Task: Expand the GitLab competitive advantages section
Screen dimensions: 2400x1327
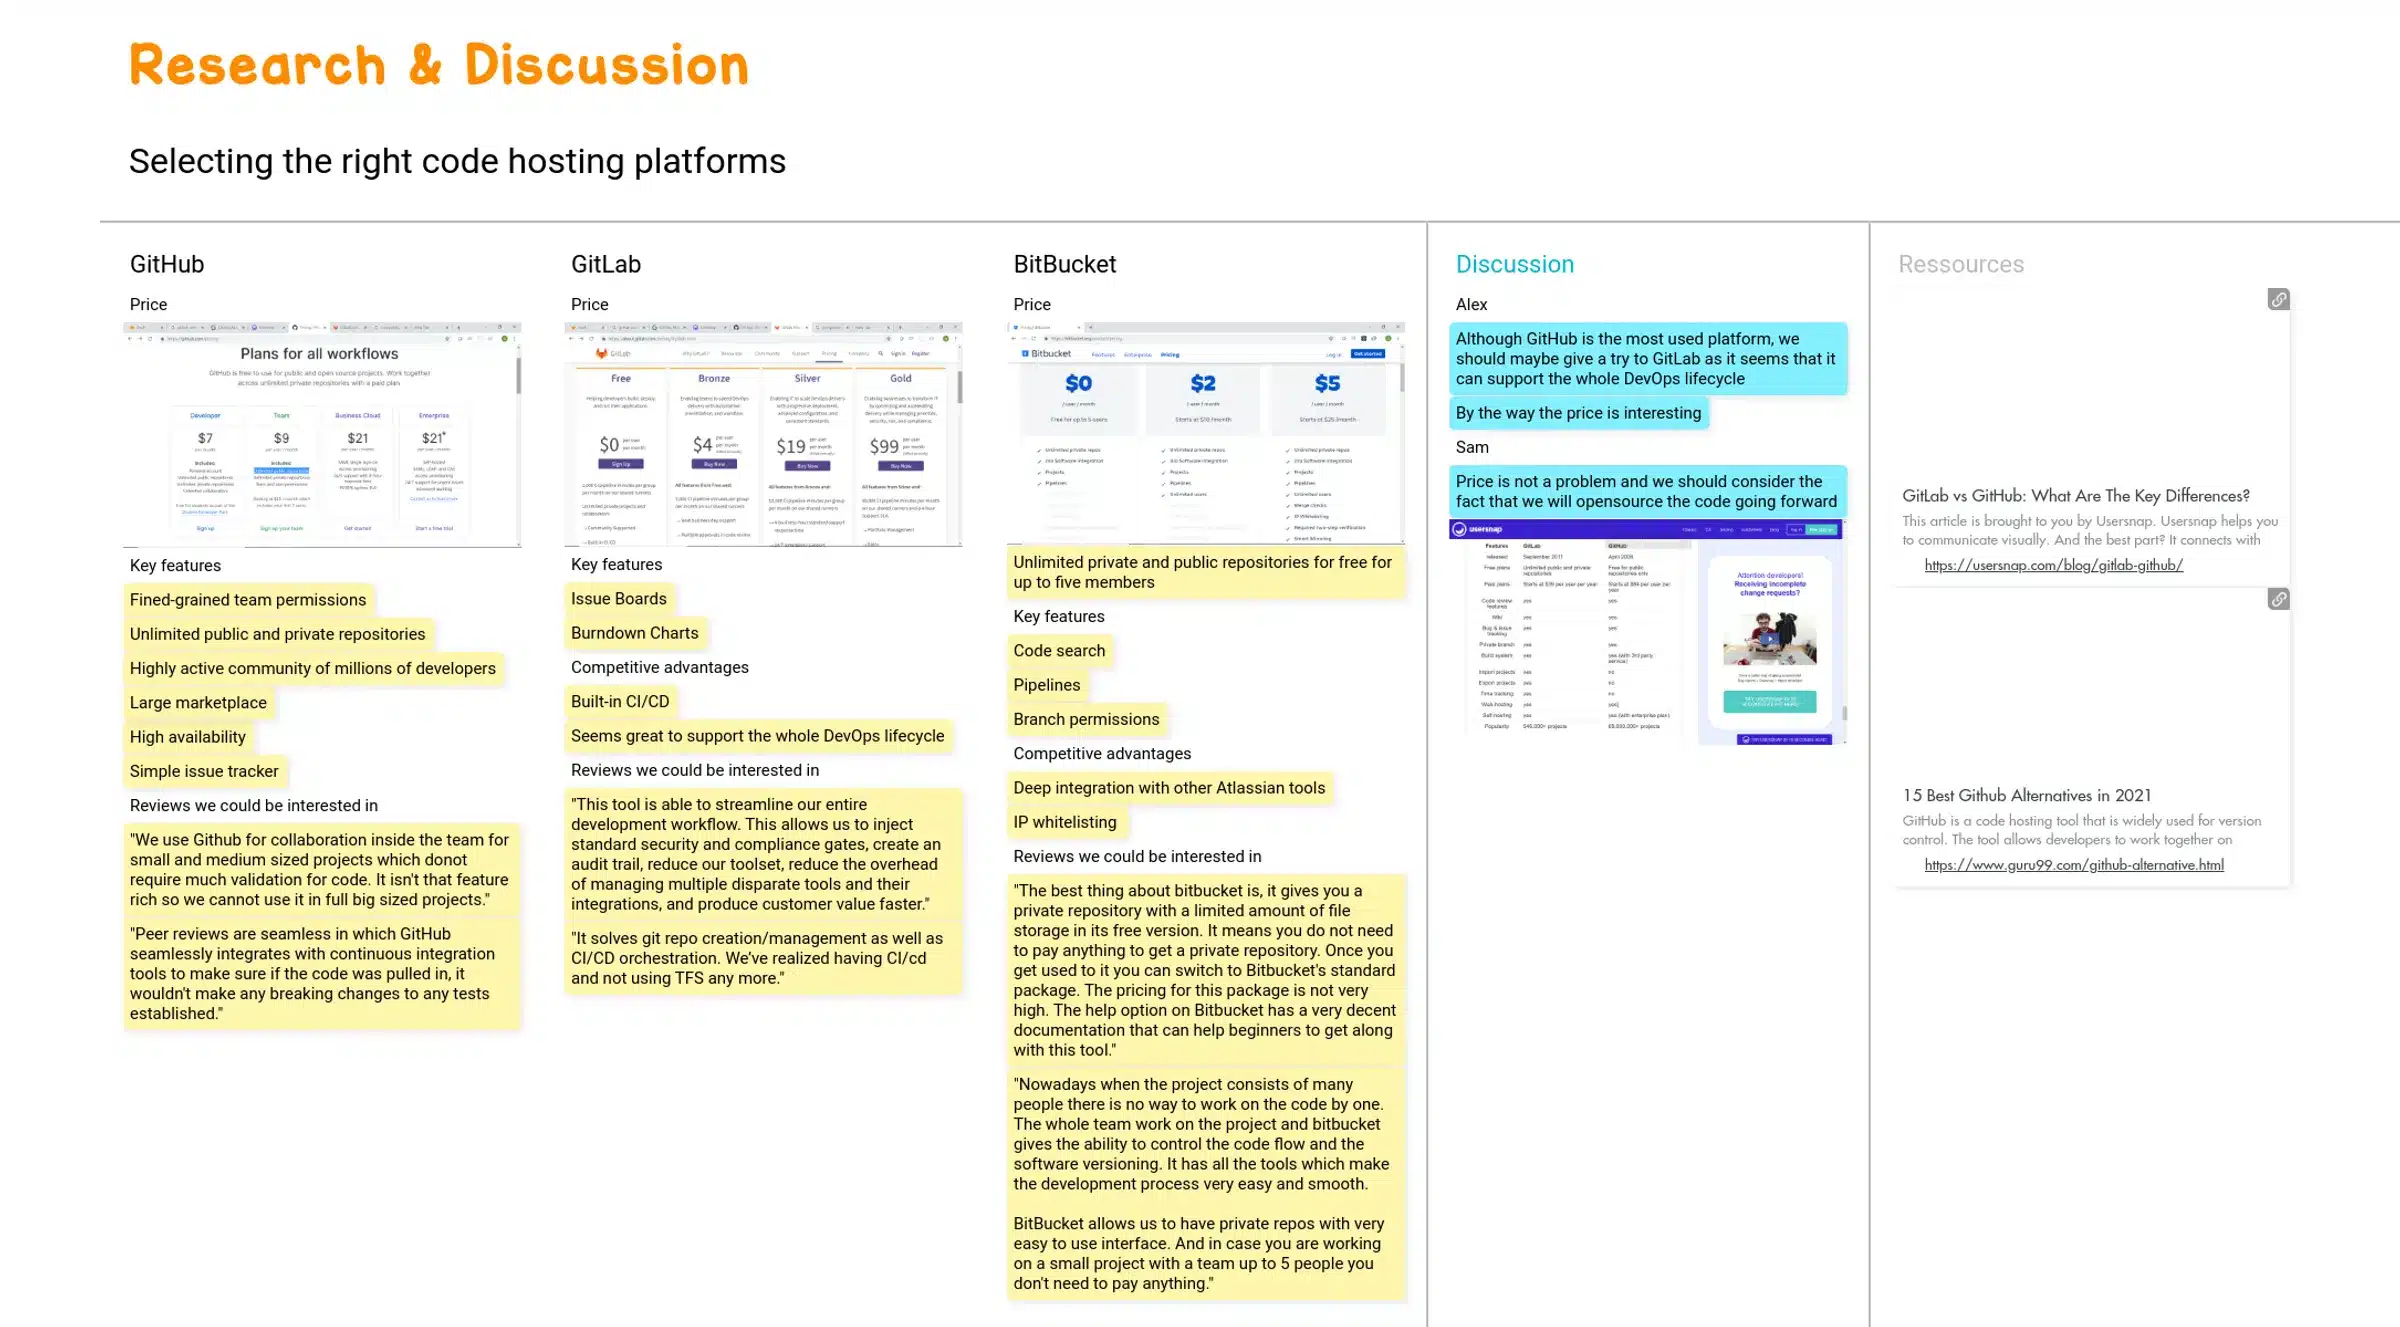Action: (660, 667)
